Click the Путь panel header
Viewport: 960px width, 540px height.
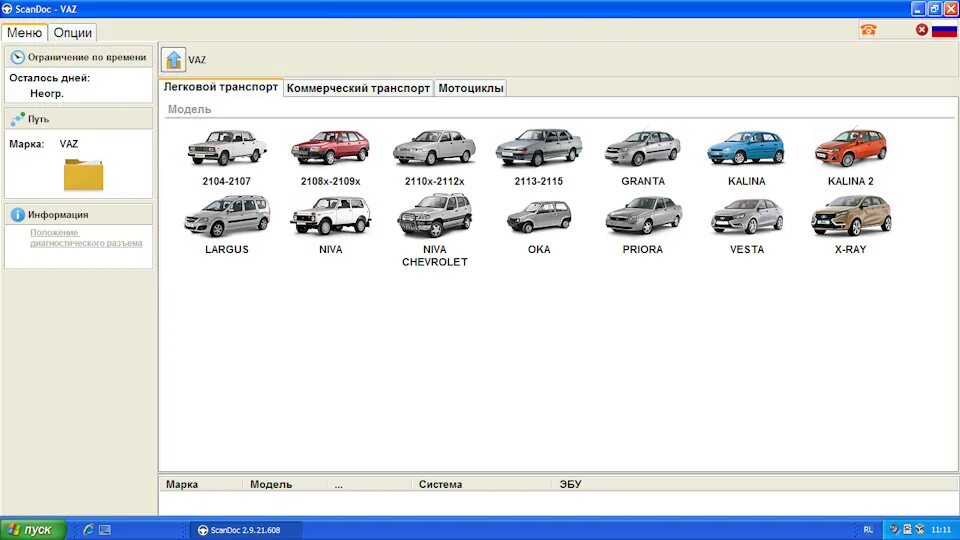[78, 119]
